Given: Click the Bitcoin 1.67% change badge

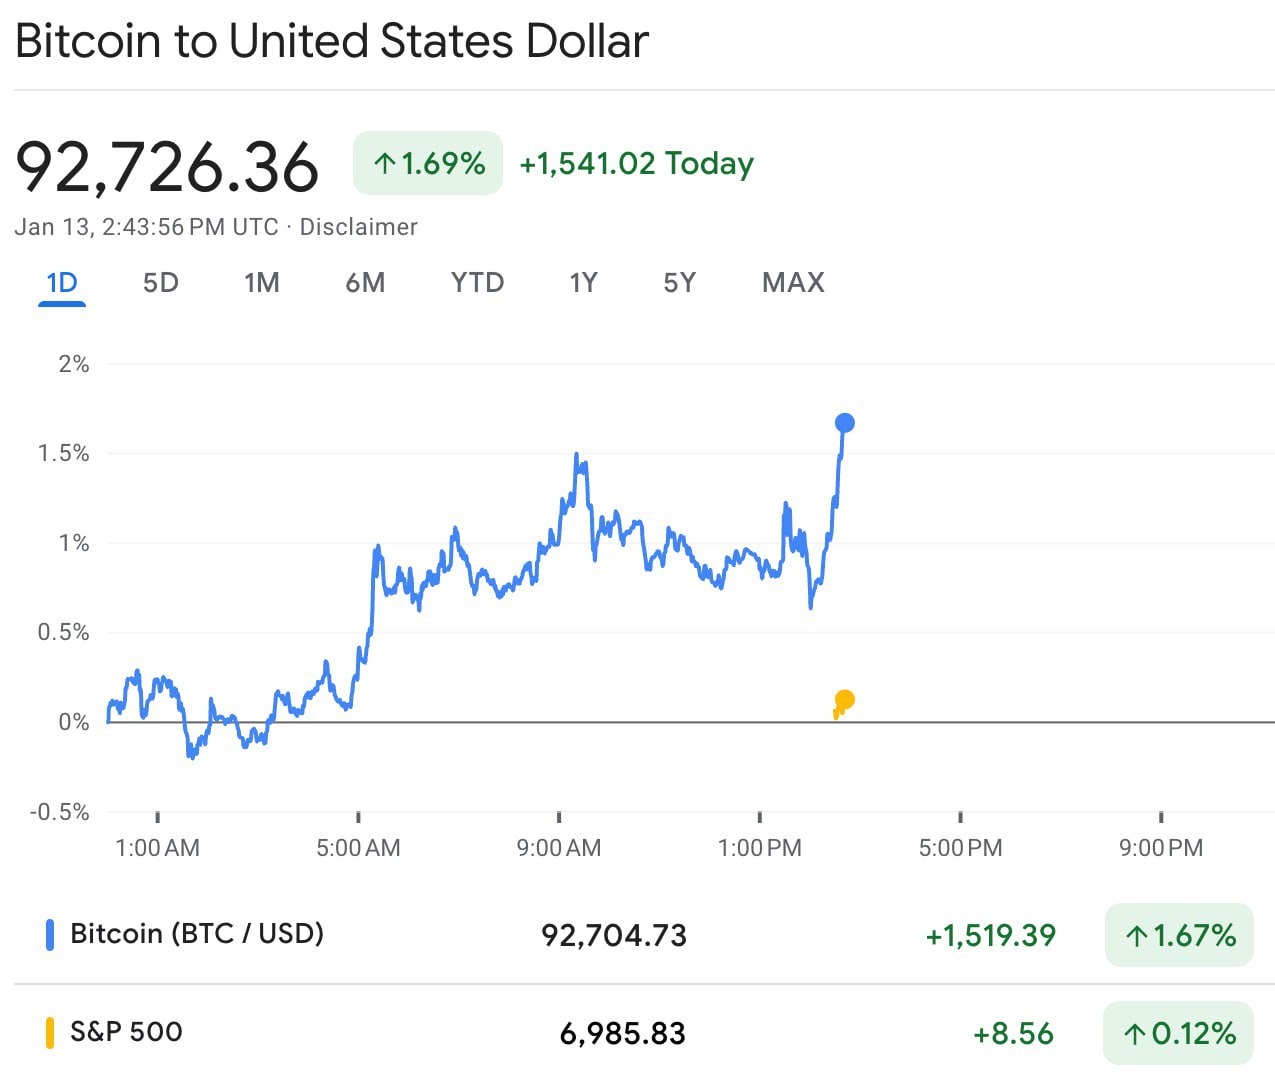Looking at the screenshot, I should coord(1179,935).
